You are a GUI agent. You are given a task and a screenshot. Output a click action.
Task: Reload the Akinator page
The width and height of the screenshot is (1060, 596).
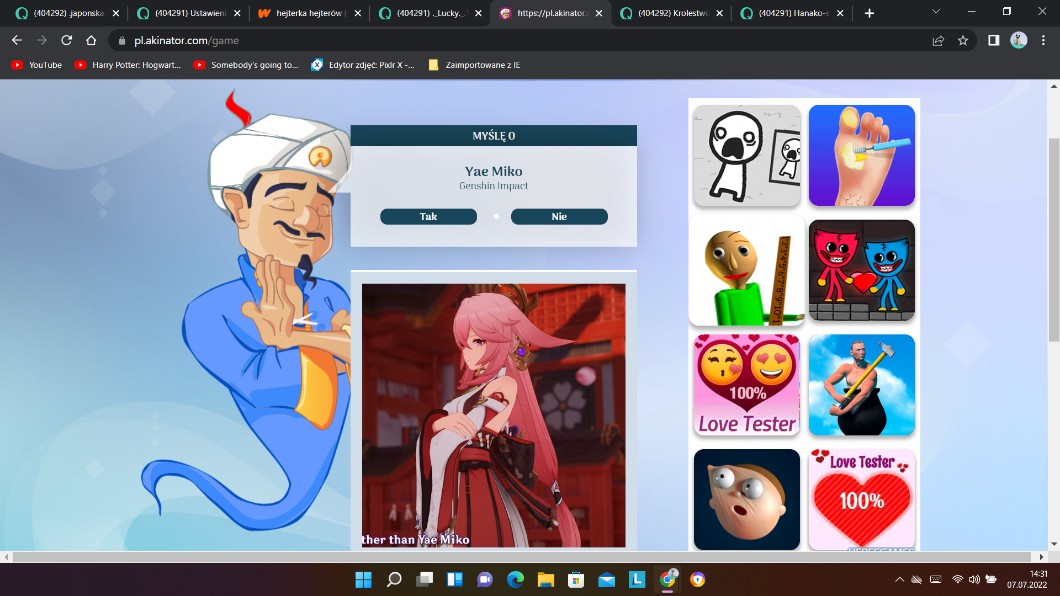coord(66,41)
